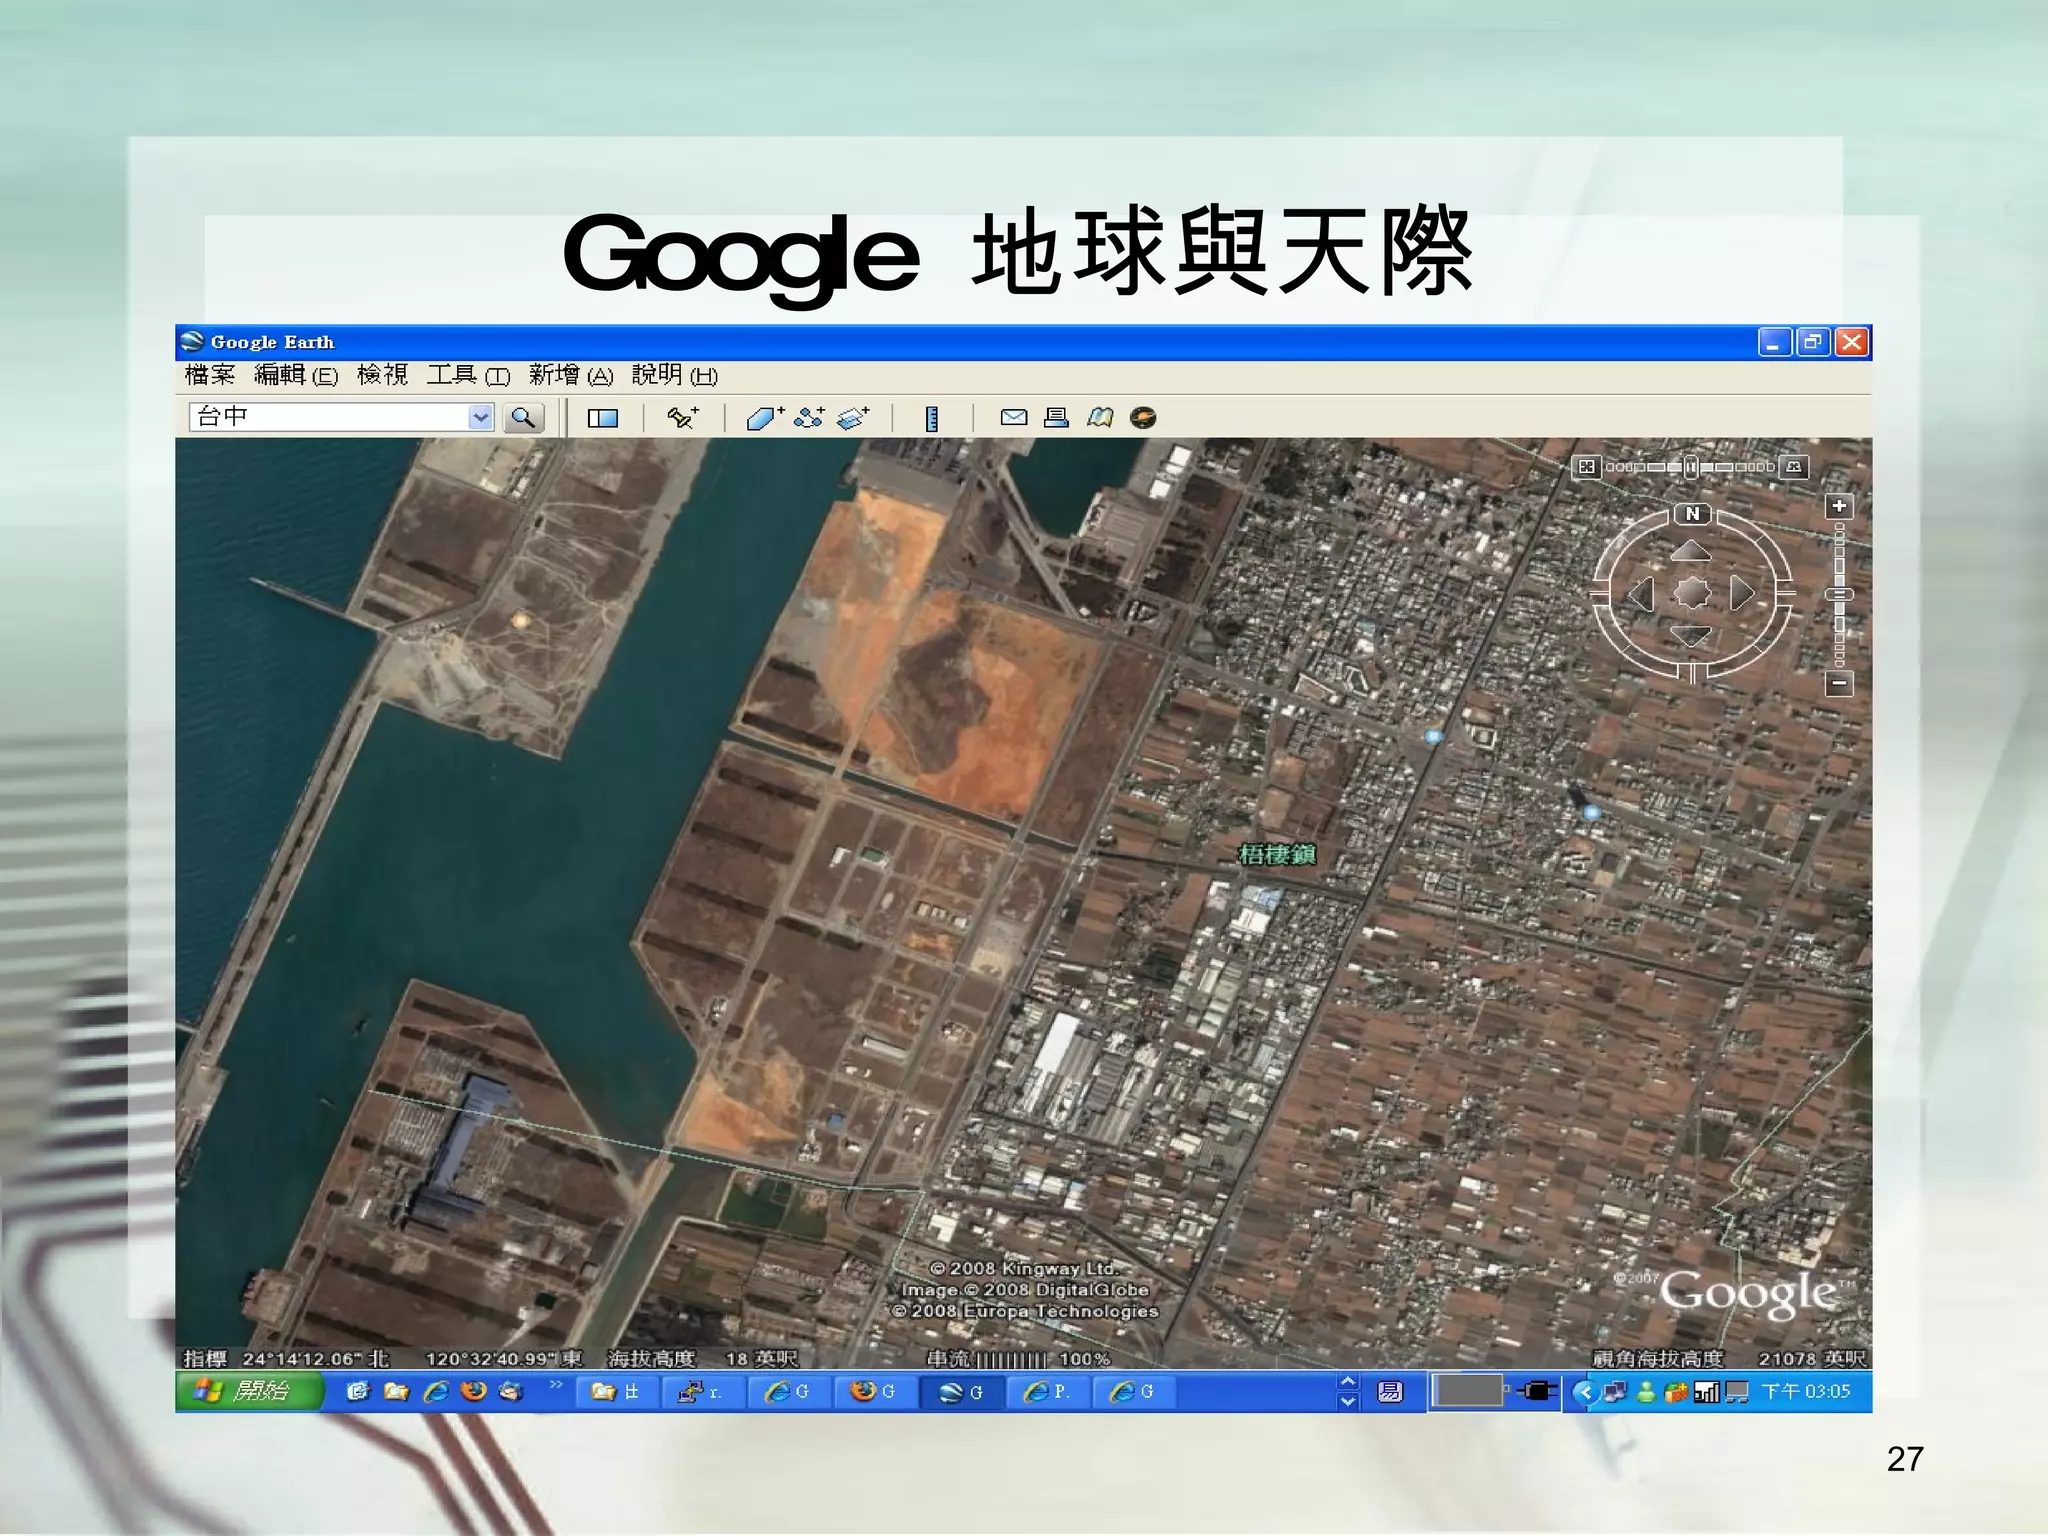The width and height of the screenshot is (2048, 1536).
Task: Add a placemark with pushpin icon
Action: click(x=683, y=417)
